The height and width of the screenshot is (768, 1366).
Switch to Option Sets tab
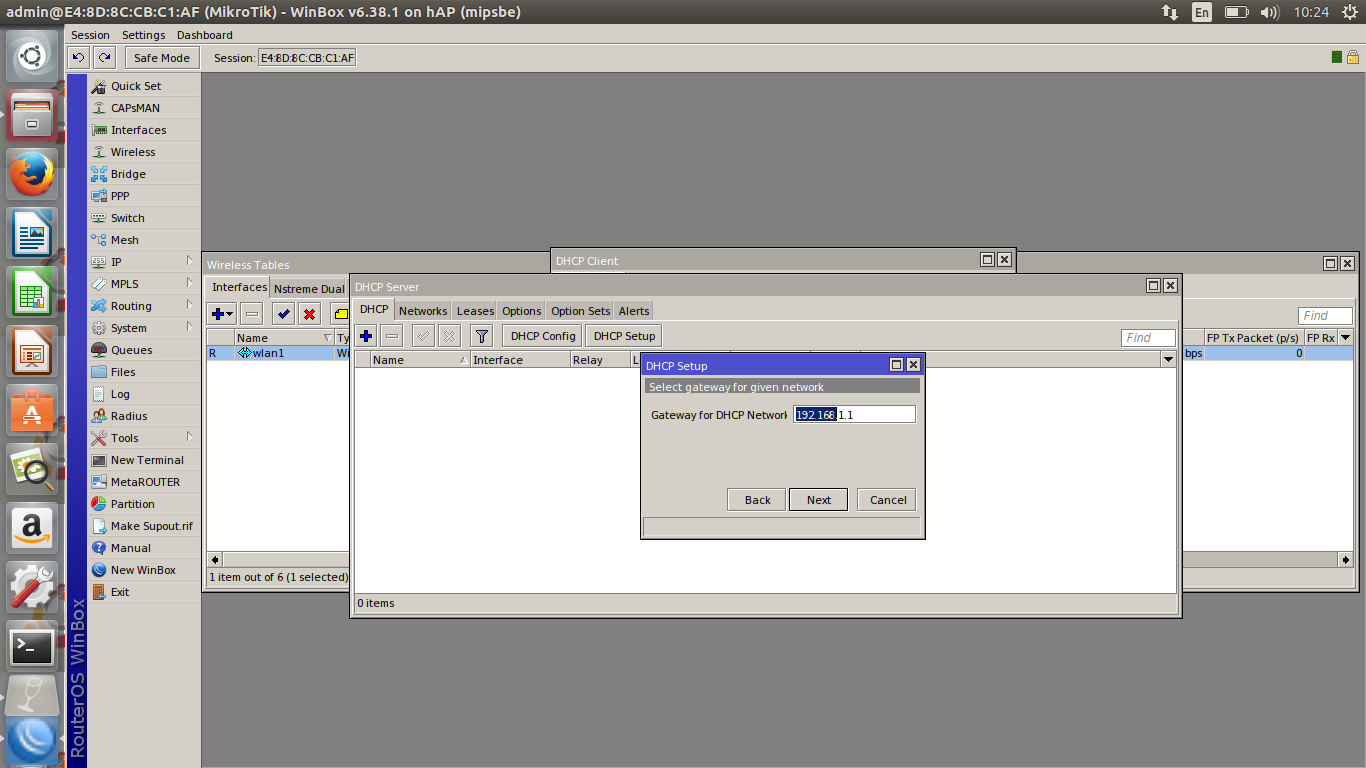click(x=580, y=311)
